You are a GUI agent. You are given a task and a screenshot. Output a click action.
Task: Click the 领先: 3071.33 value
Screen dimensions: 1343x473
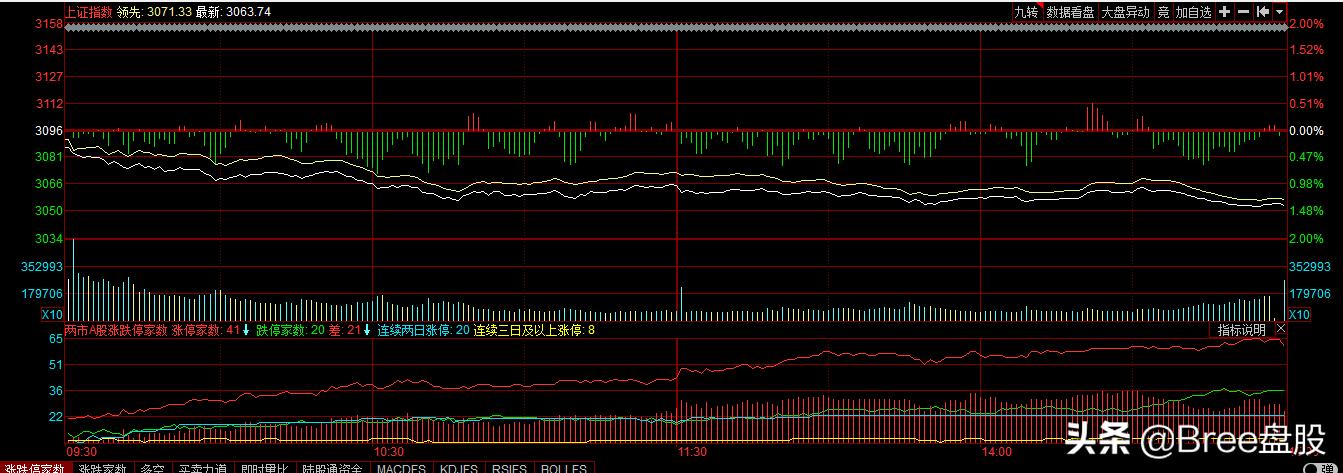pos(153,12)
